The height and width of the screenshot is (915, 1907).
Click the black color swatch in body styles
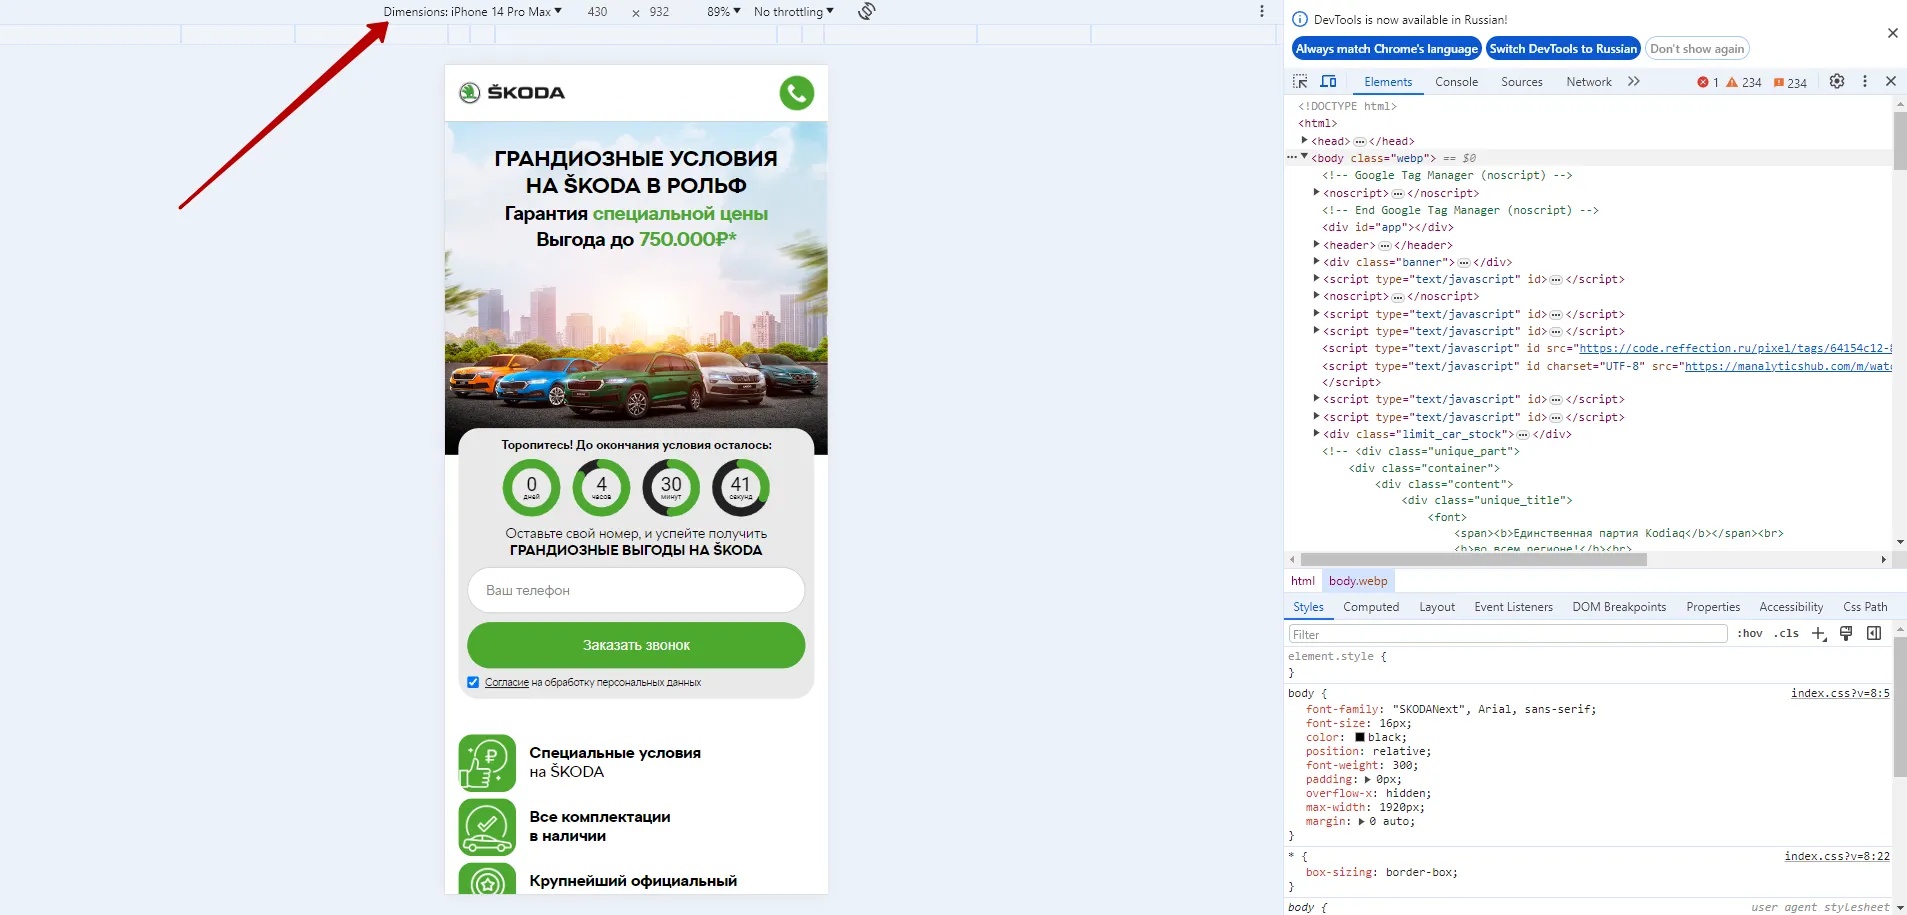1360,738
